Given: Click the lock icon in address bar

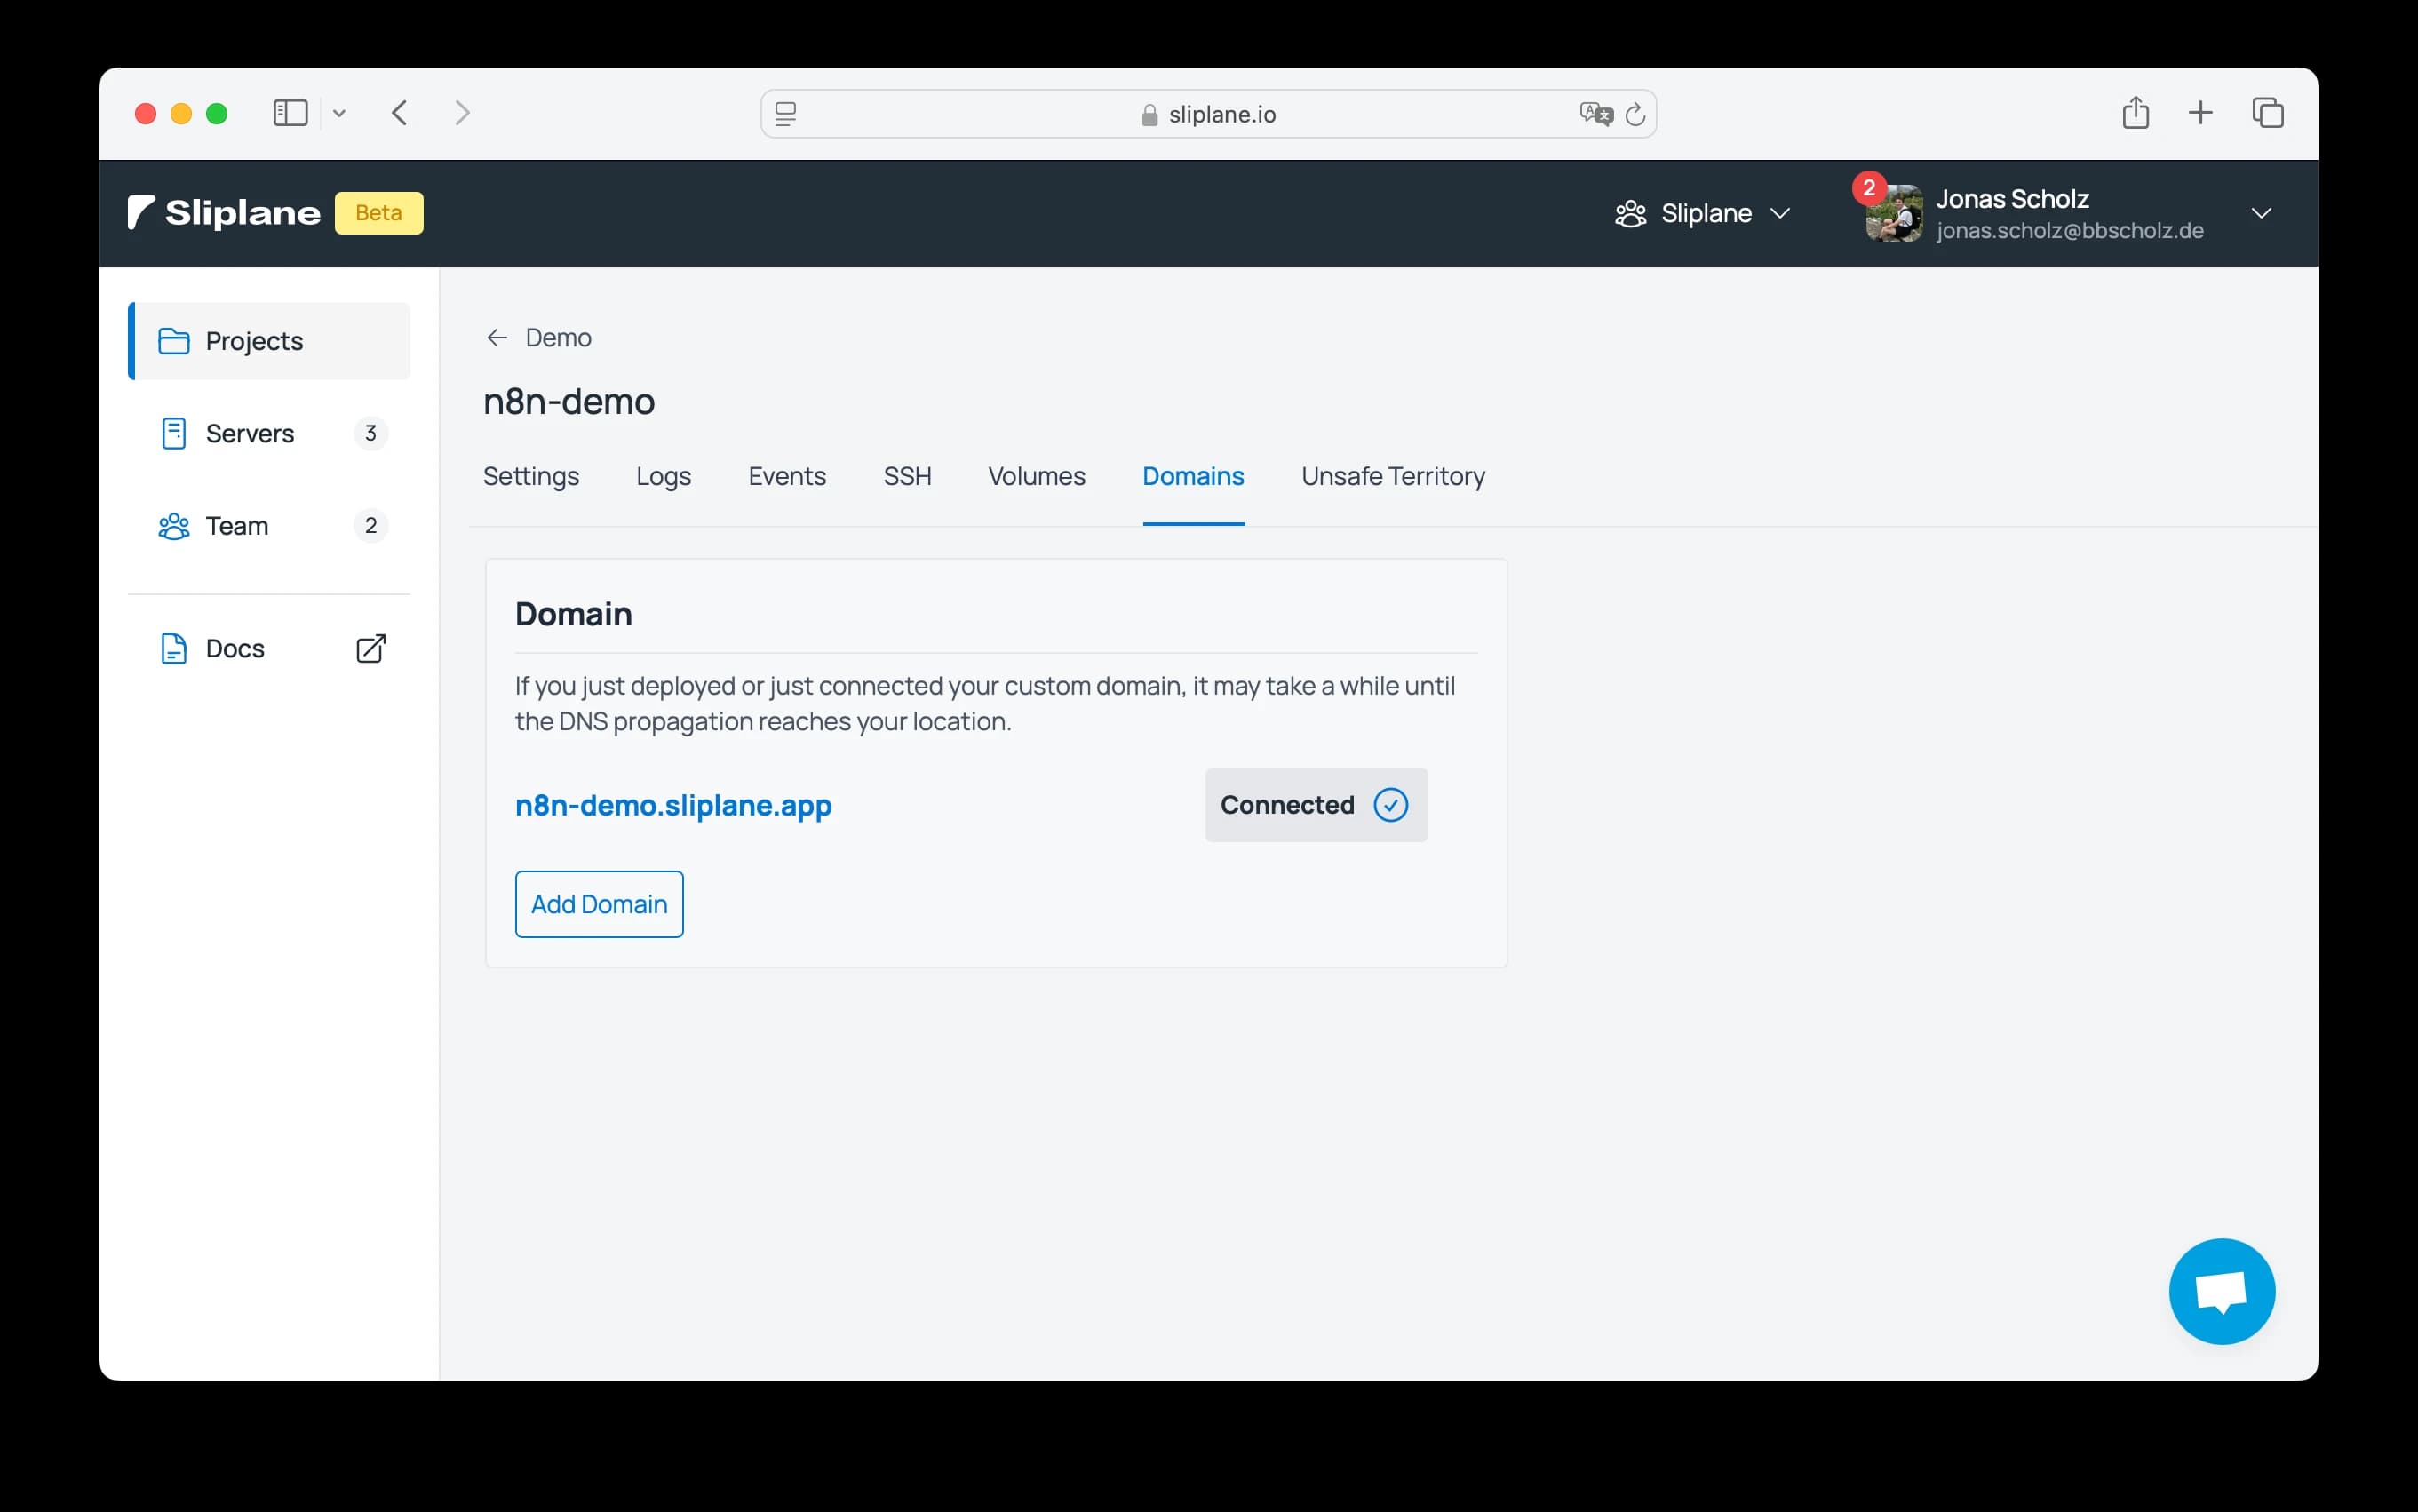Looking at the screenshot, I should click(1149, 115).
